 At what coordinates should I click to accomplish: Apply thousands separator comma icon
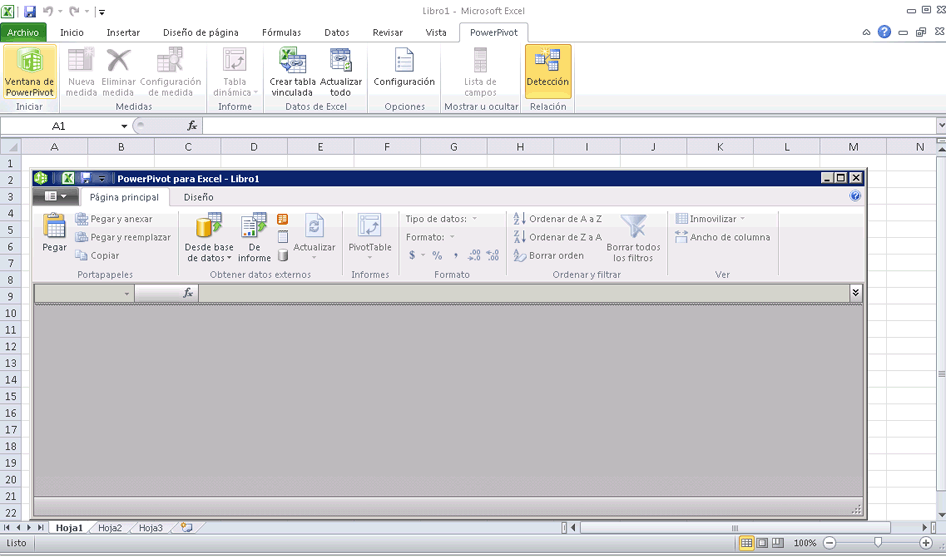(456, 255)
